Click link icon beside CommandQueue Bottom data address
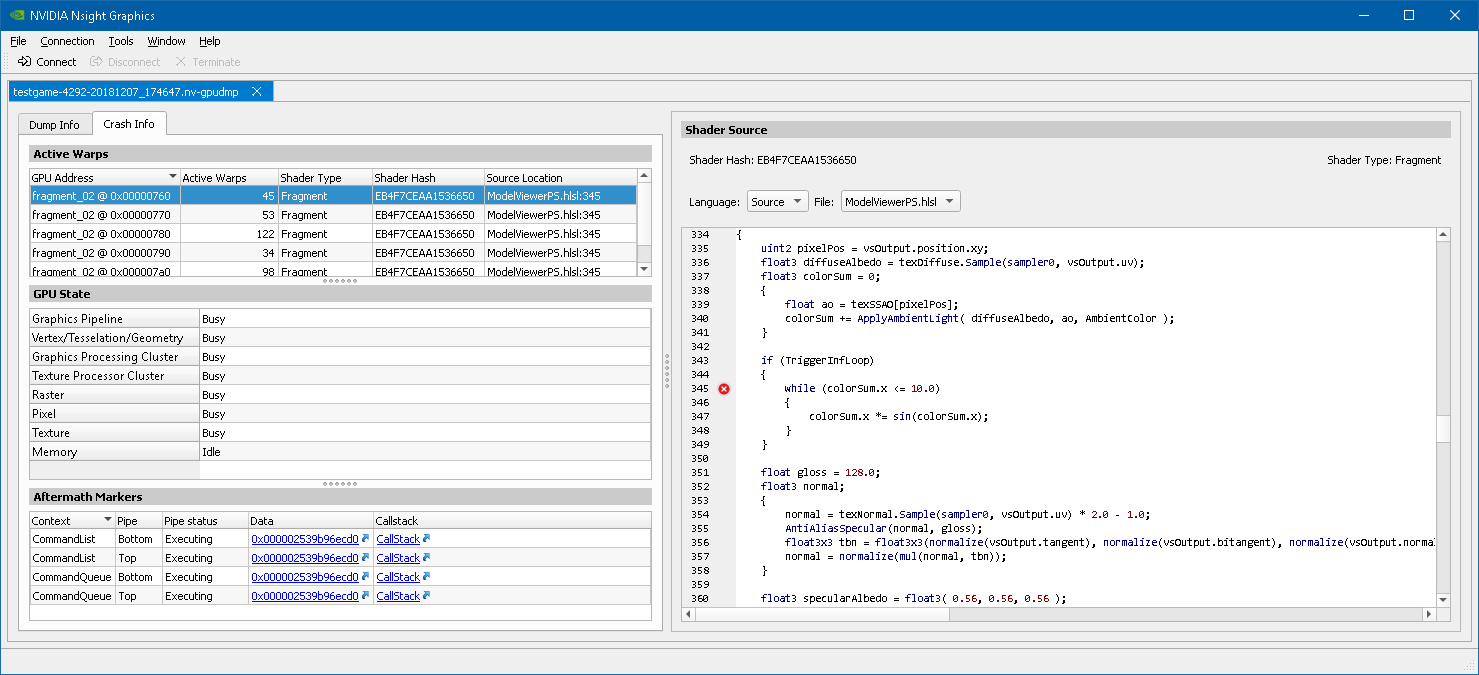The height and width of the screenshot is (675, 1479). 365,577
